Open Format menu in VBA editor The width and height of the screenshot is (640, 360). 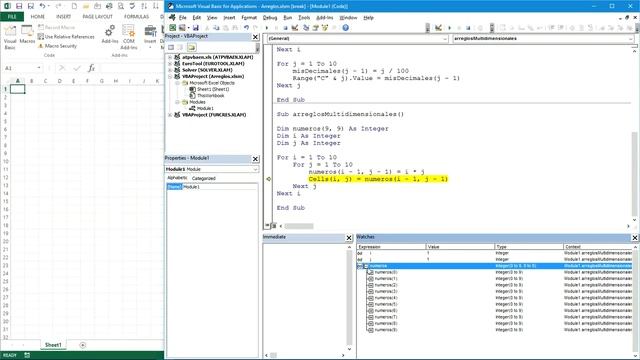(x=249, y=18)
